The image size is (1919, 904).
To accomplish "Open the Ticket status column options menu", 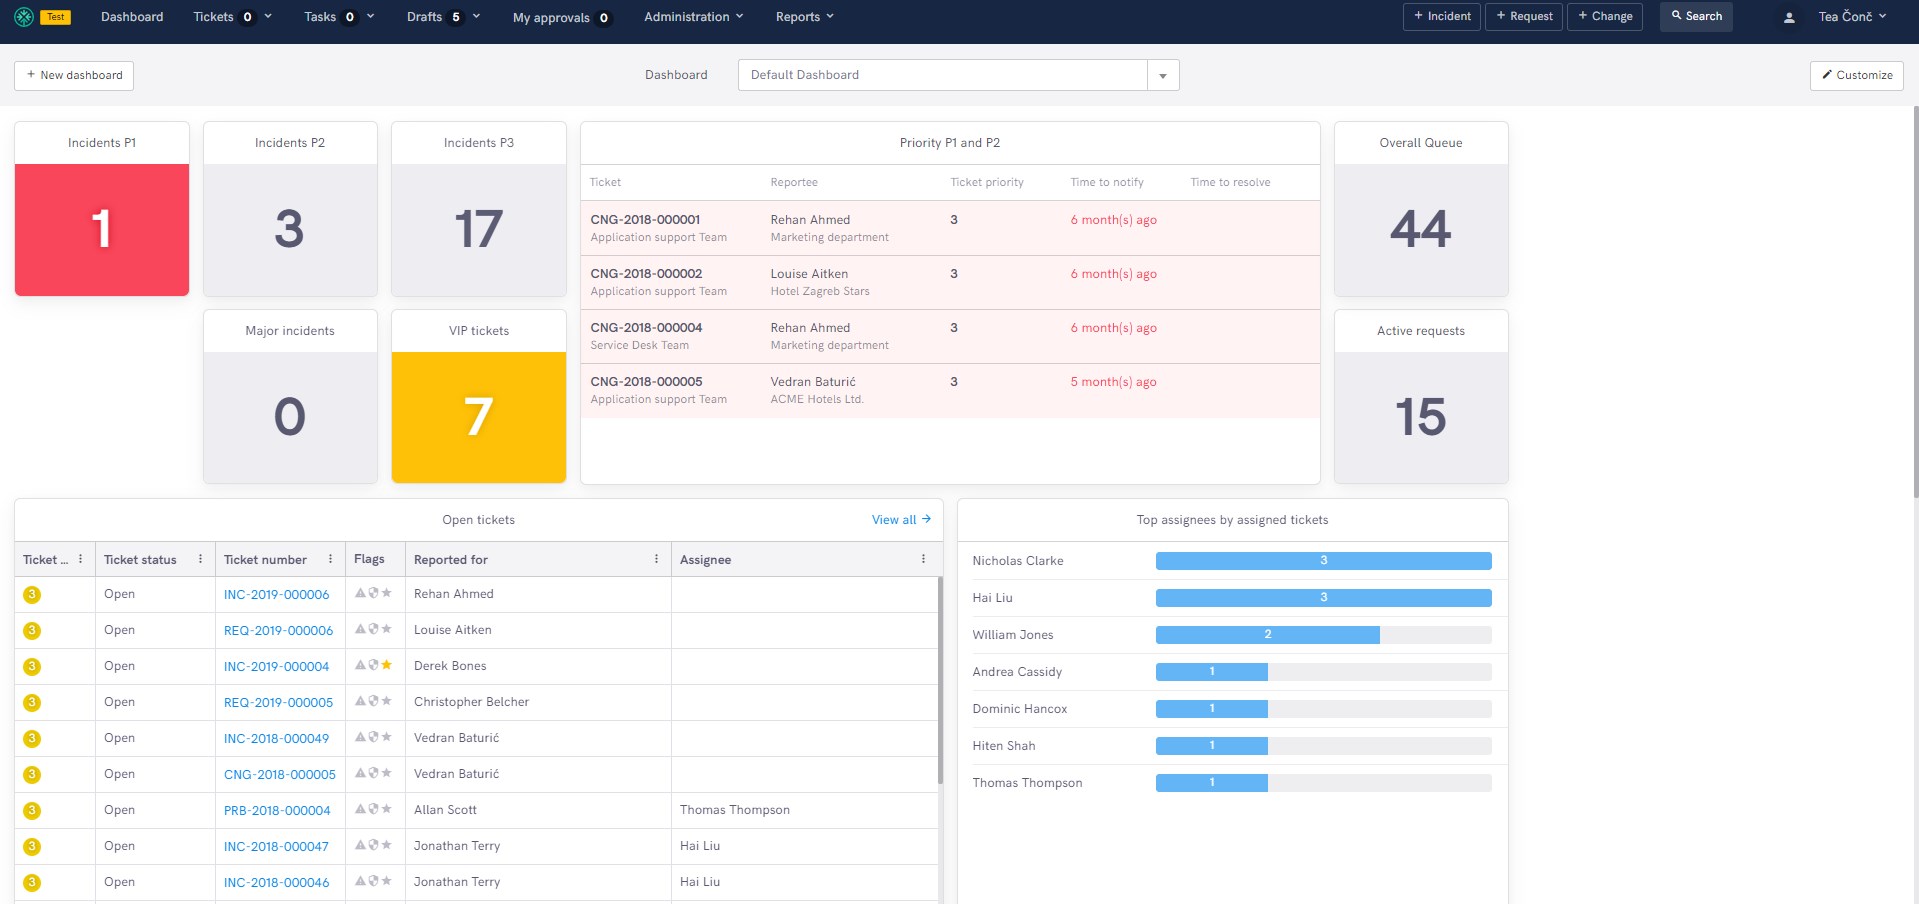I will [x=201, y=559].
